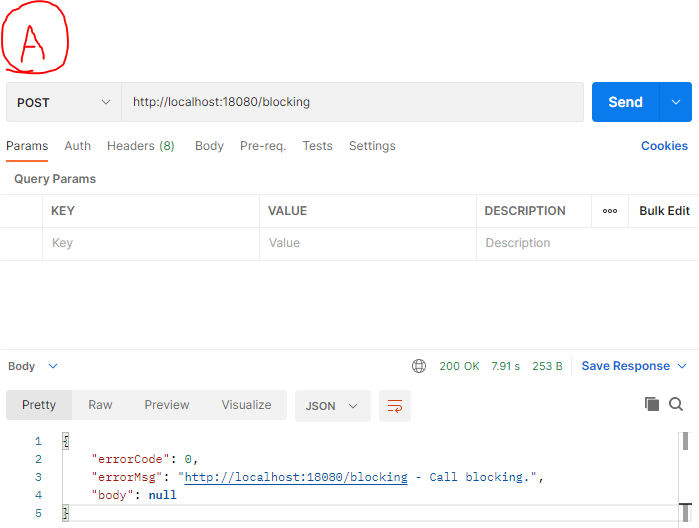Click the 7.91 s response time

(505, 366)
